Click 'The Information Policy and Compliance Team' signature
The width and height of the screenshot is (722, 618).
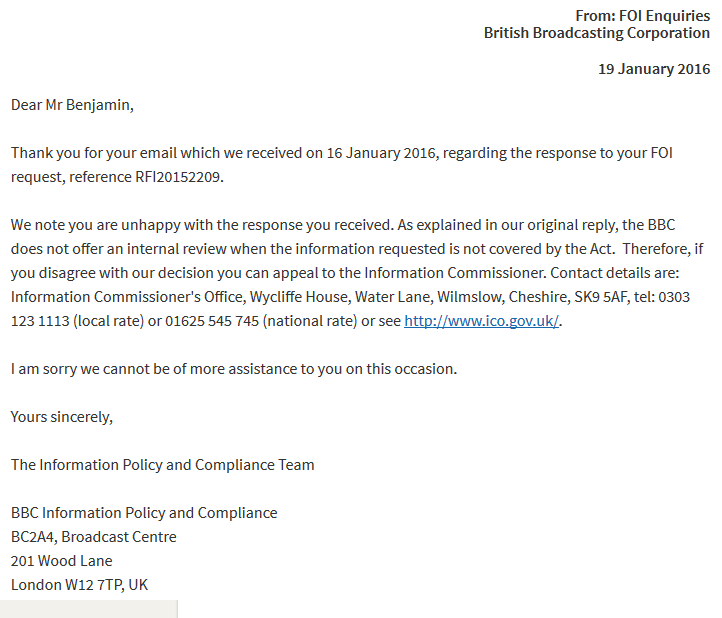[163, 465]
